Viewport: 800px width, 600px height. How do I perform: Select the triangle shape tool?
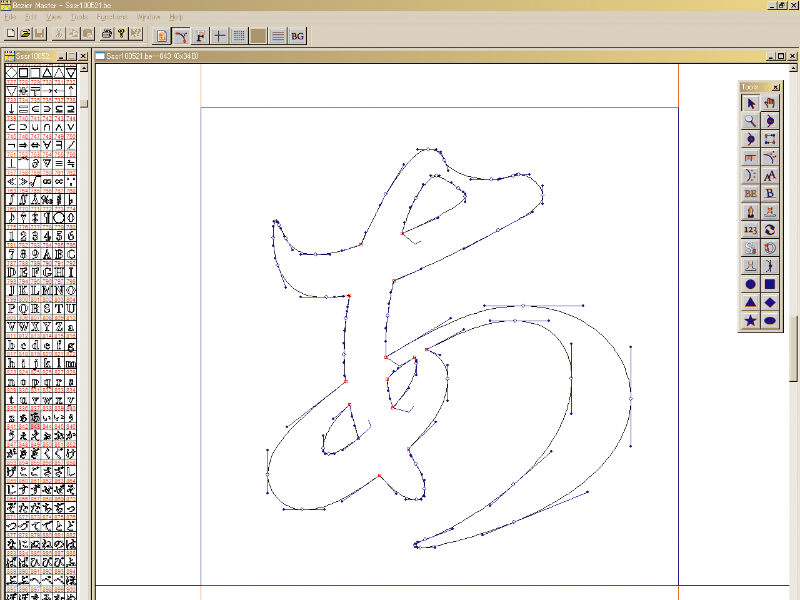[x=750, y=302]
